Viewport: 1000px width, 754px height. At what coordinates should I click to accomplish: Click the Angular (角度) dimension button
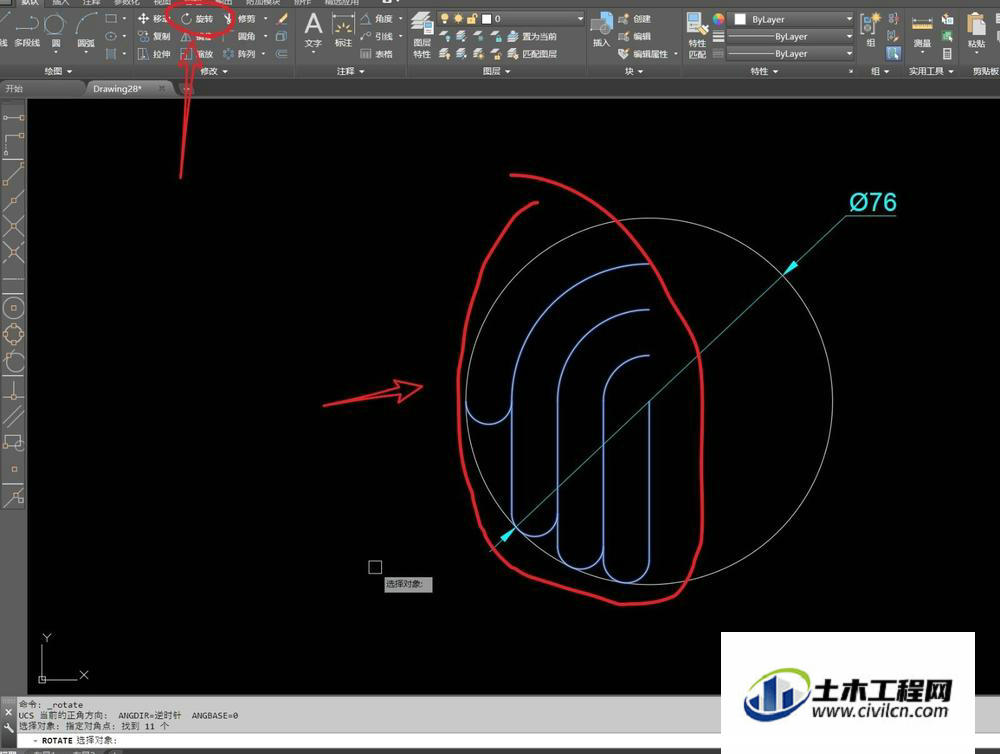(x=377, y=18)
